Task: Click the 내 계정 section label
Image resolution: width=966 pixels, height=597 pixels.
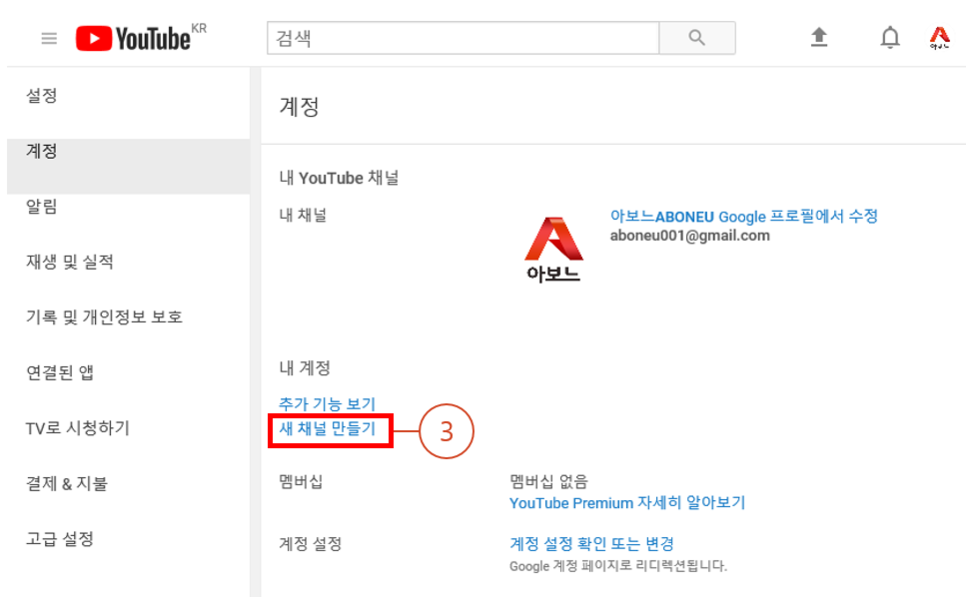Action: tap(305, 368)
